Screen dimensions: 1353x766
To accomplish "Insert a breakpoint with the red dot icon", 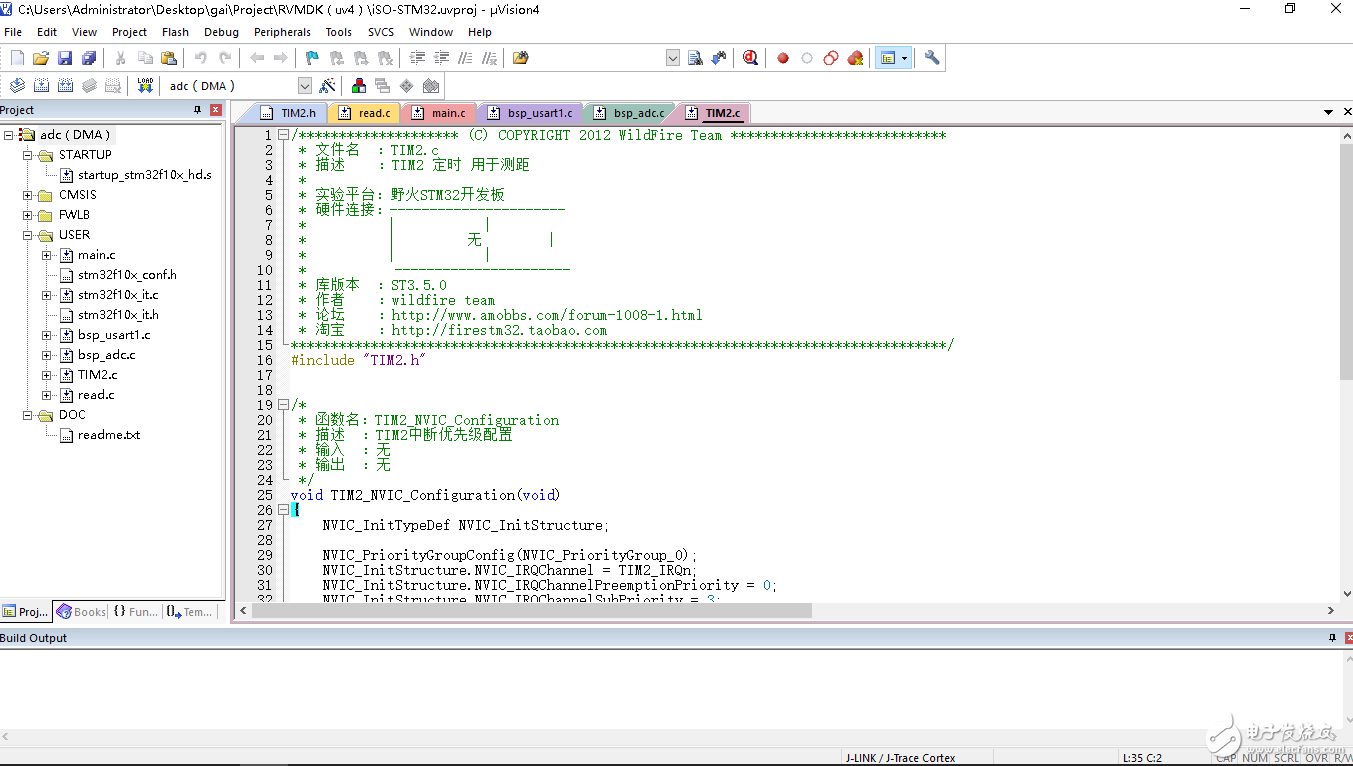I will click(x=783, y=58).
